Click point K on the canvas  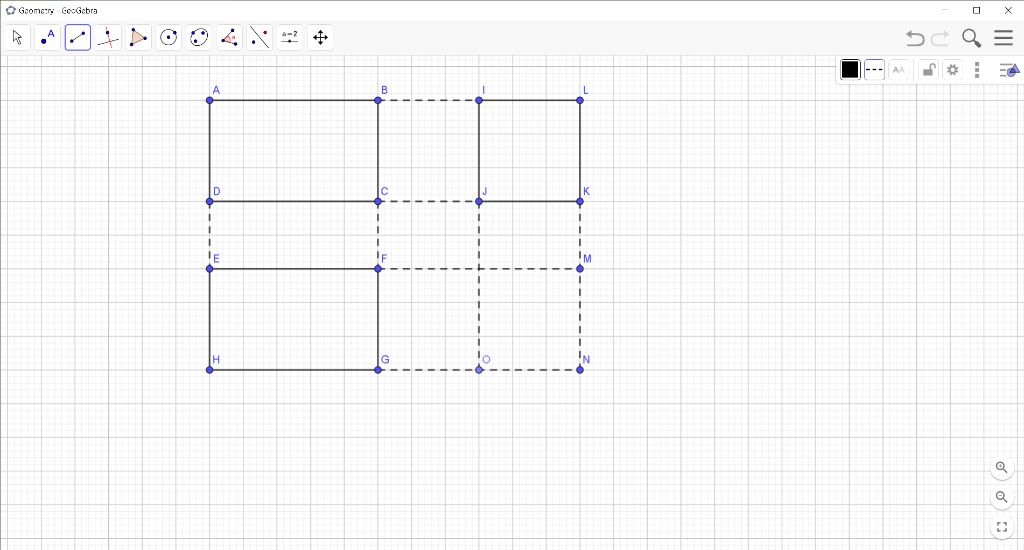click(580, 201)
